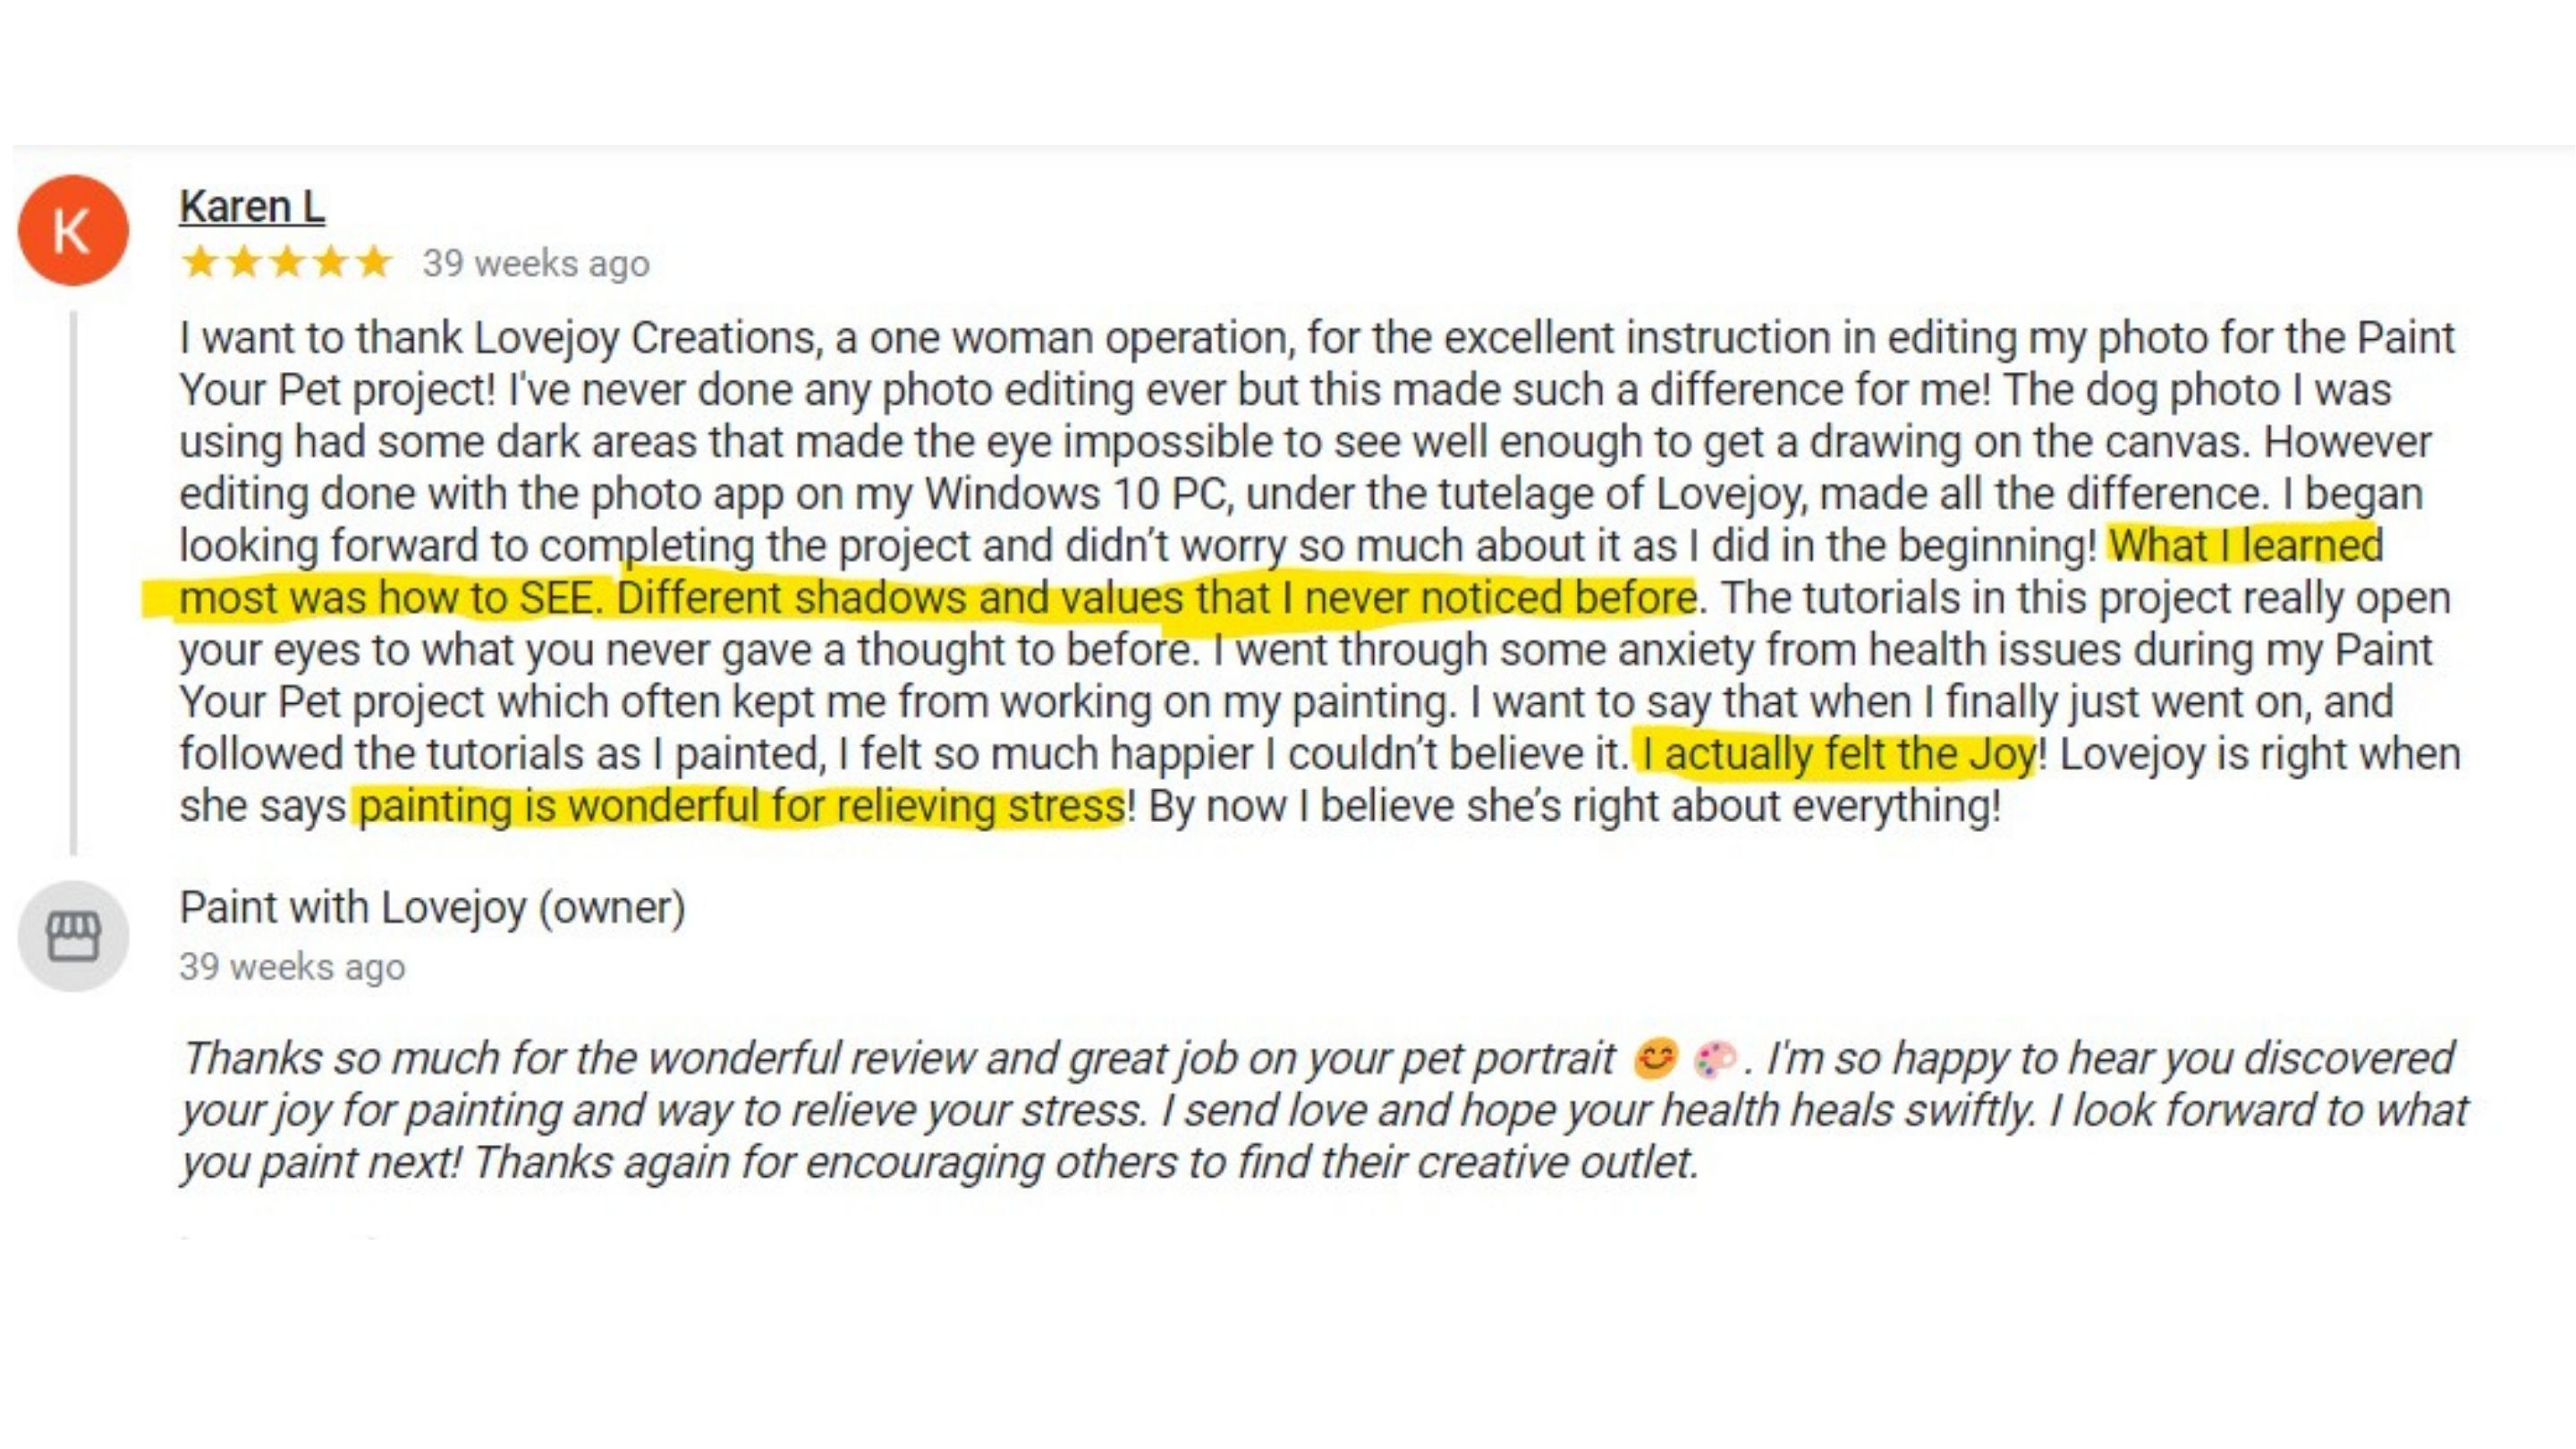Click the second gold rating star
This screenshot has height=1449, width=2576.
tap(244, 262)
